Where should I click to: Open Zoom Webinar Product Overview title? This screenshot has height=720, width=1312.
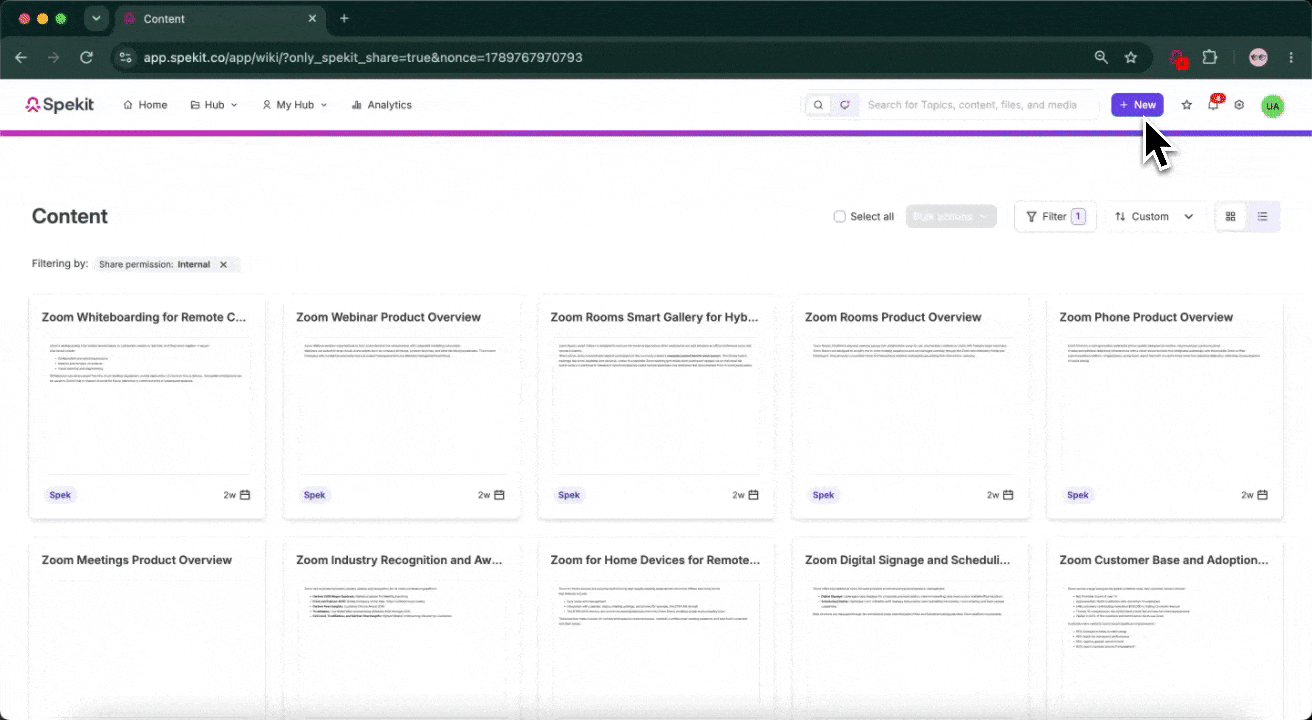tap(389, 317)
